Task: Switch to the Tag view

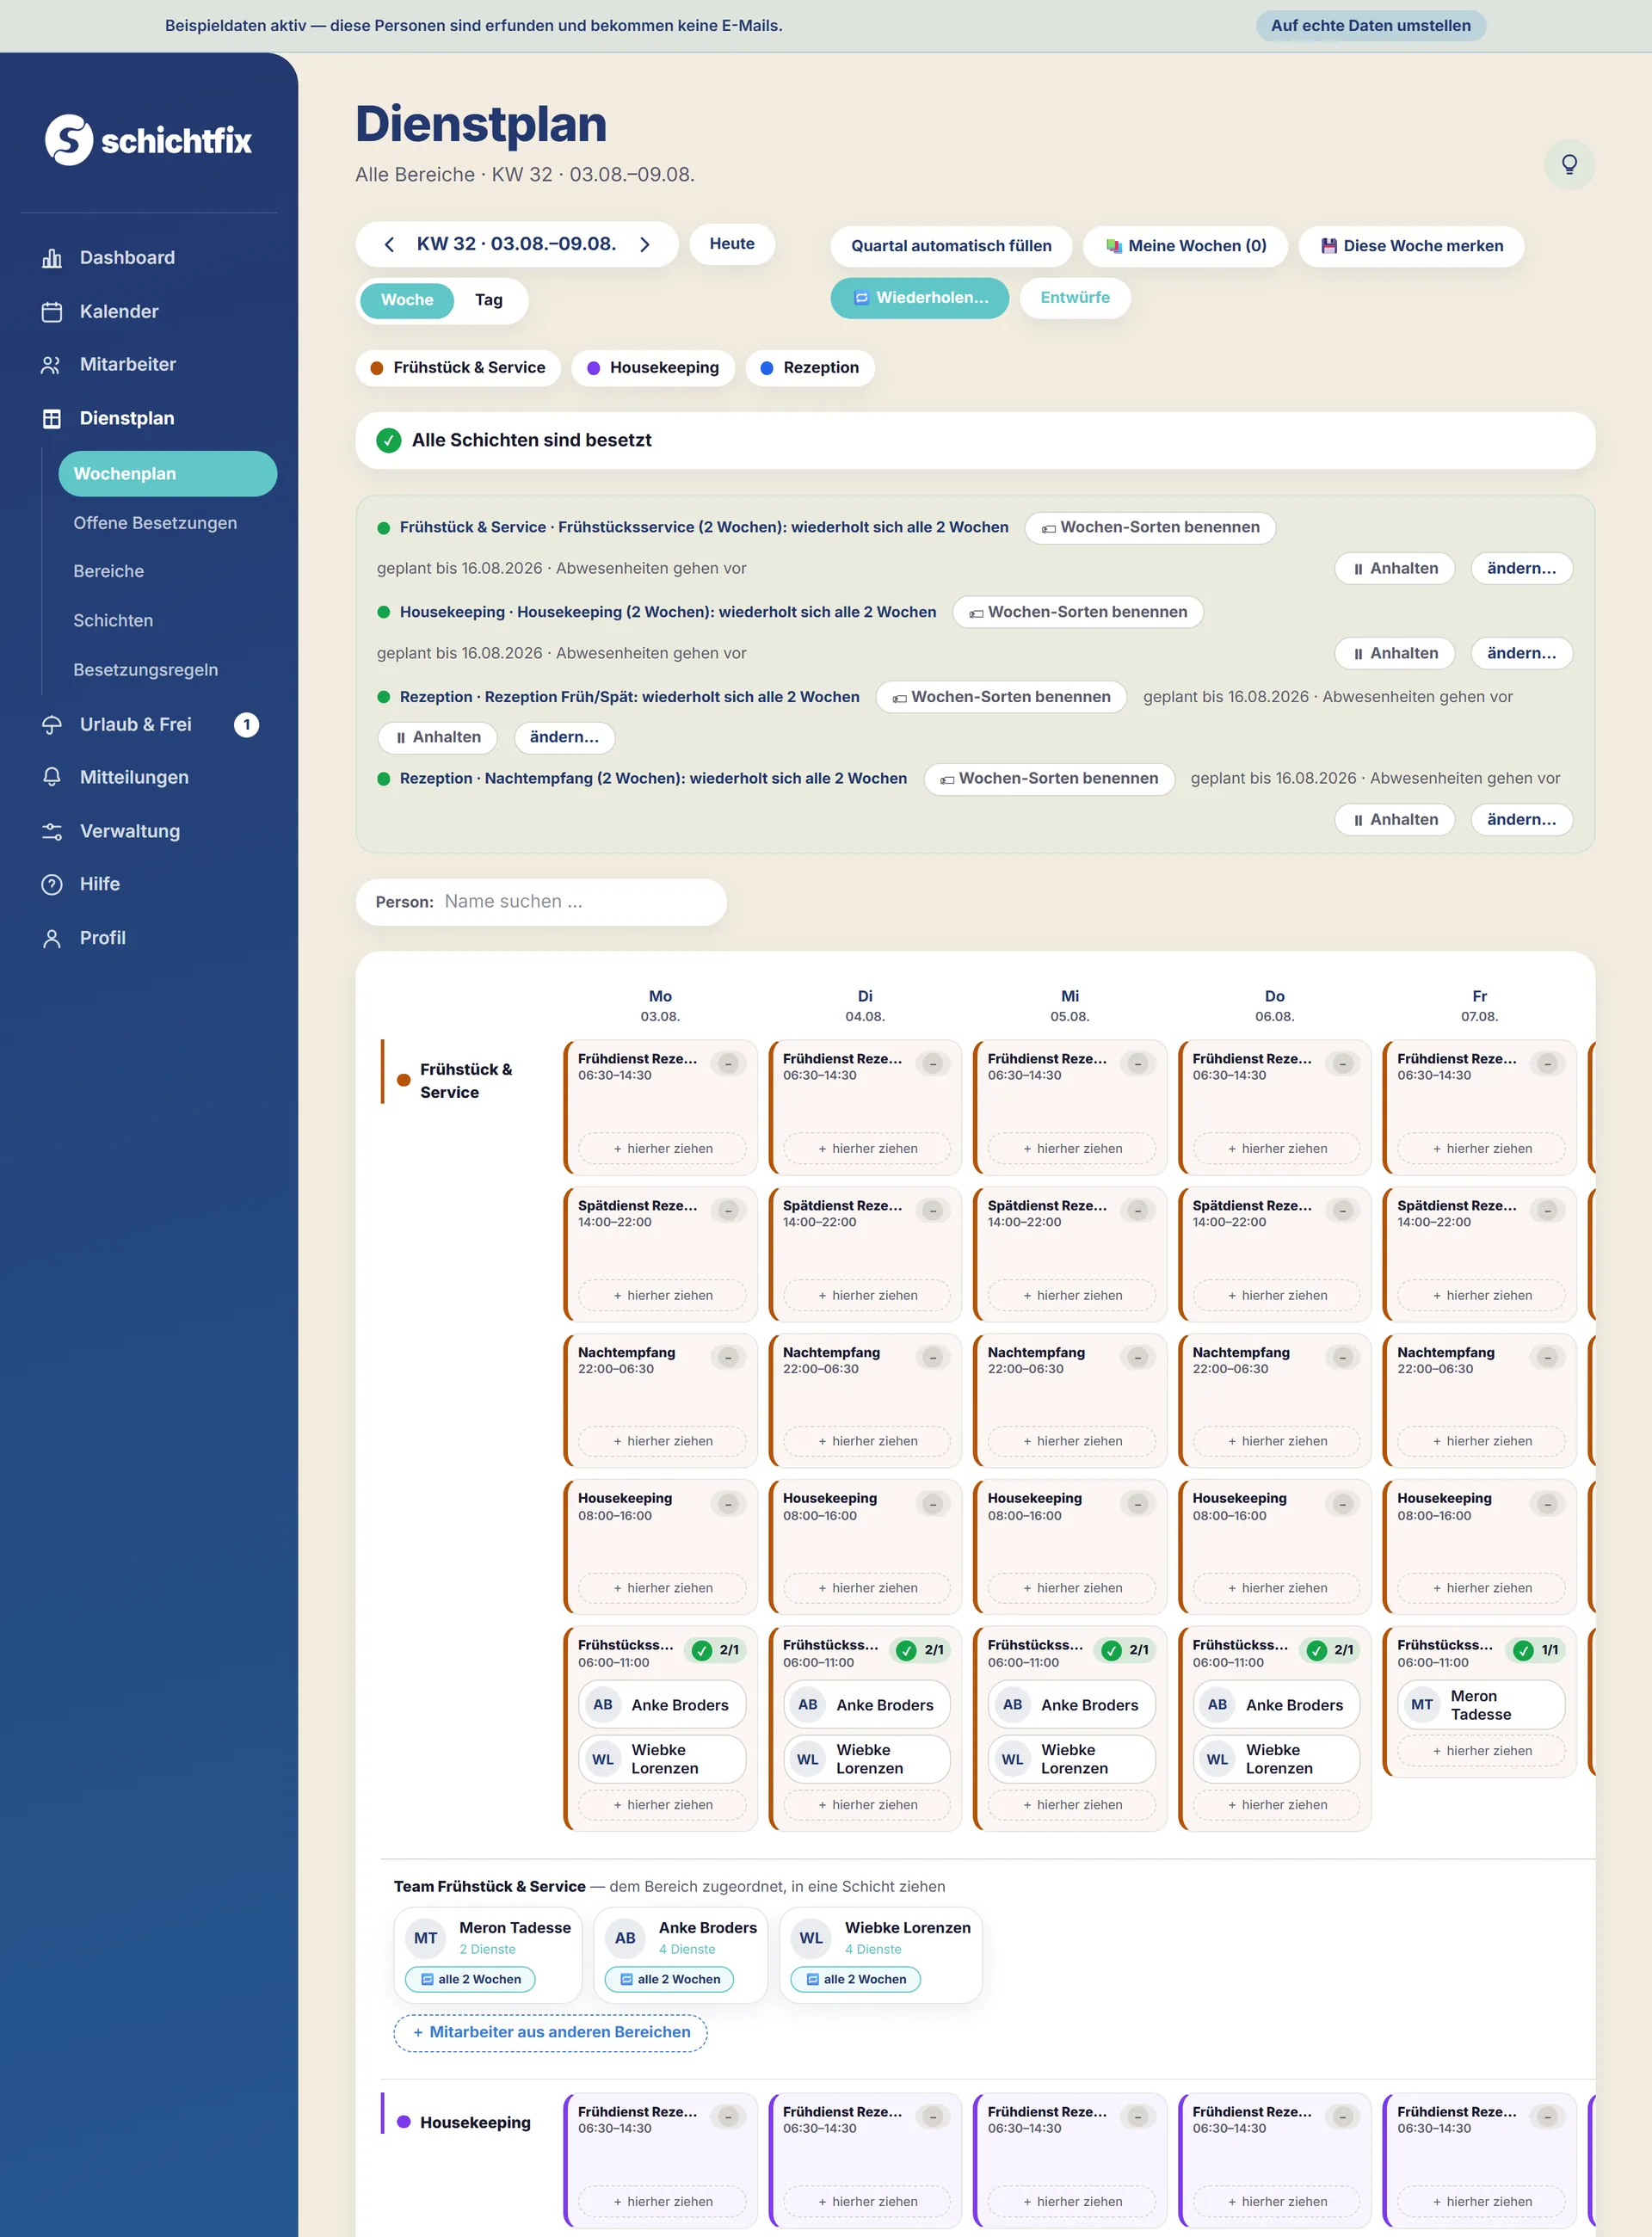Action: [489, 300]
